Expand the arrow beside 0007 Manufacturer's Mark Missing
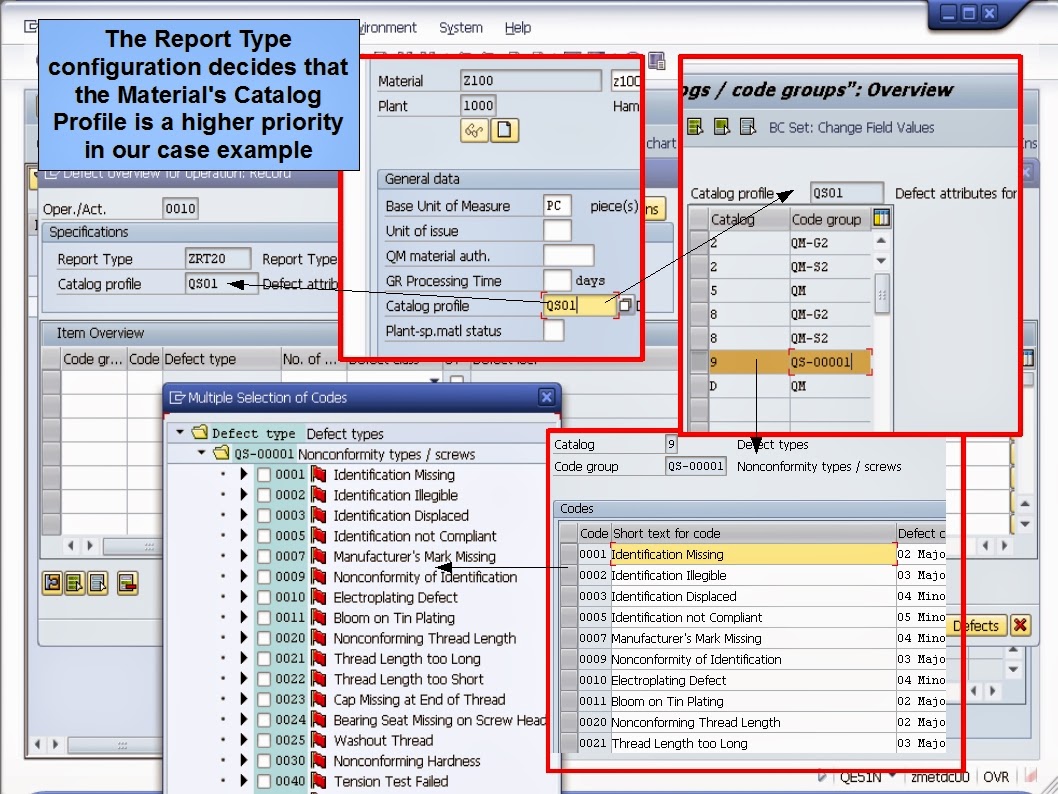Viewport: 1058px width, 794px height. coord(246,556)
